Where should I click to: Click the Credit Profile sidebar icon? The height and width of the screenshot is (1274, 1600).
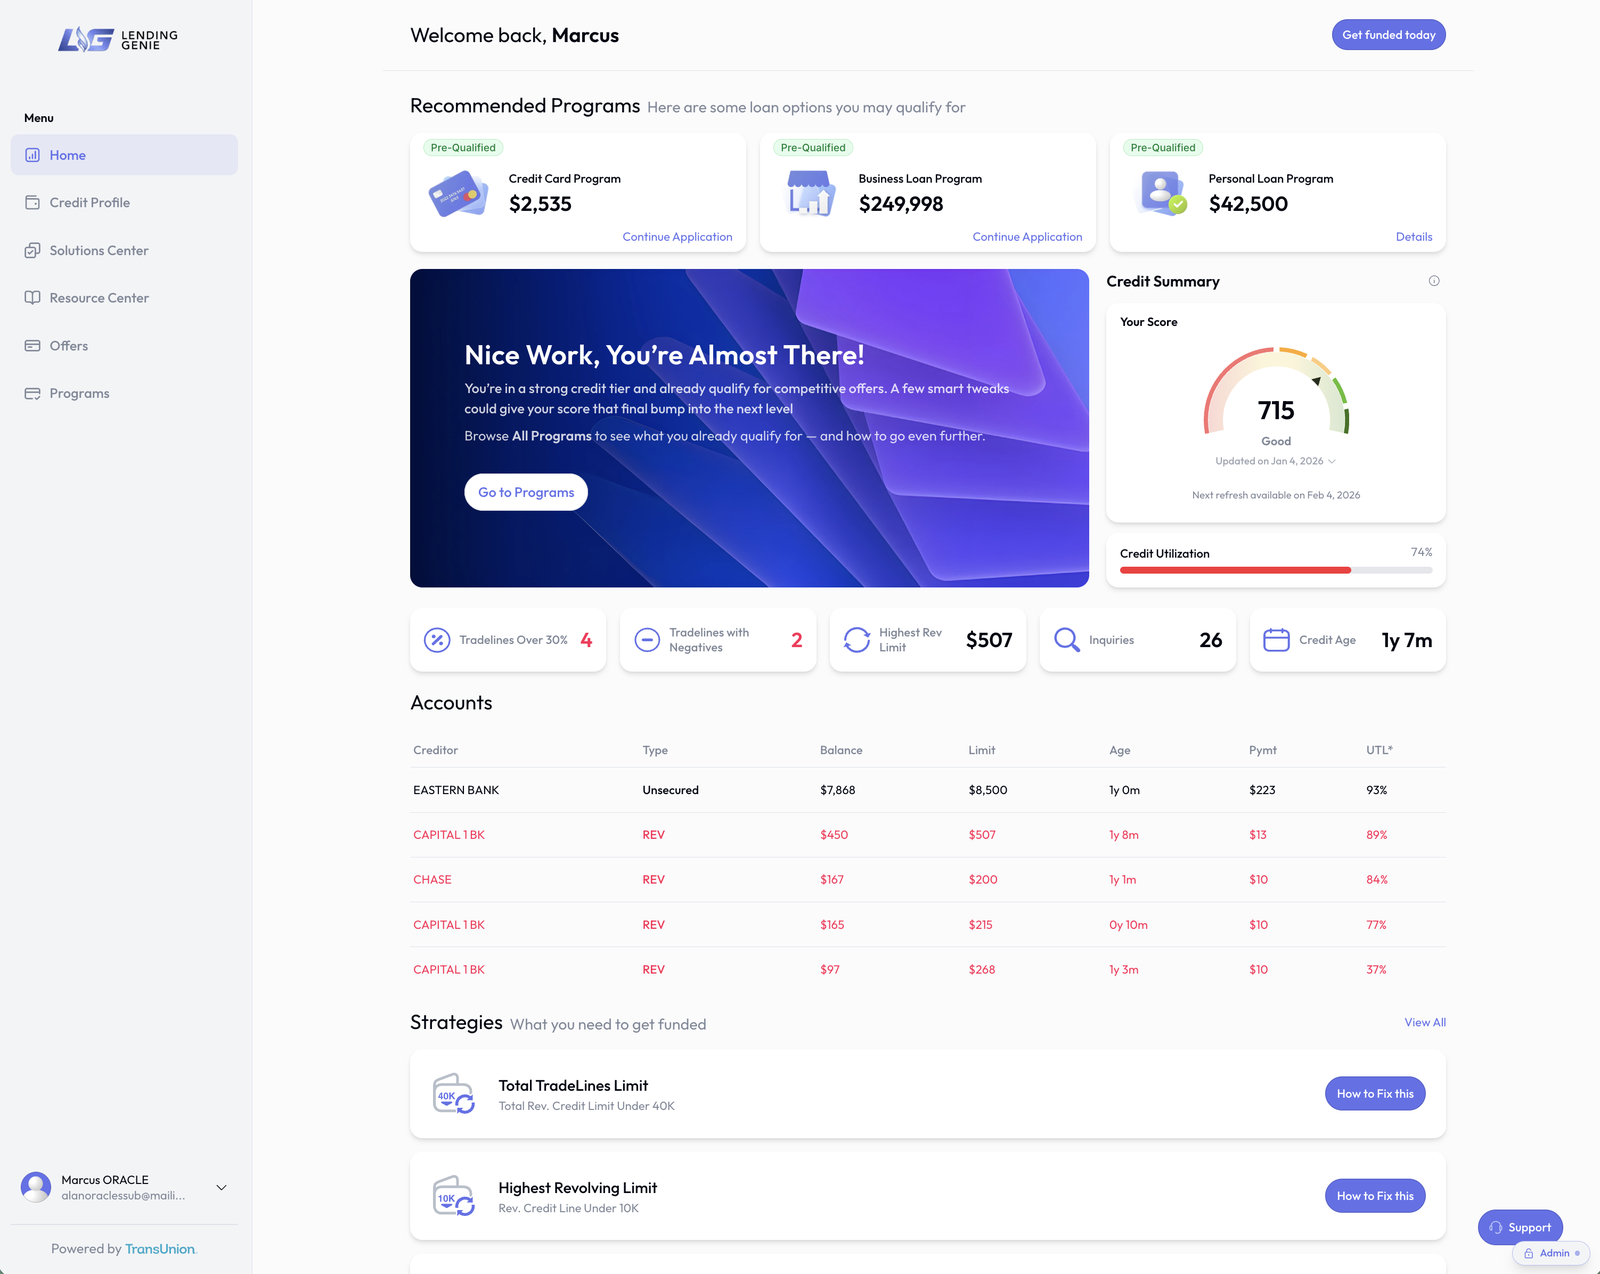pyautogui.click(x=33, y=202)
